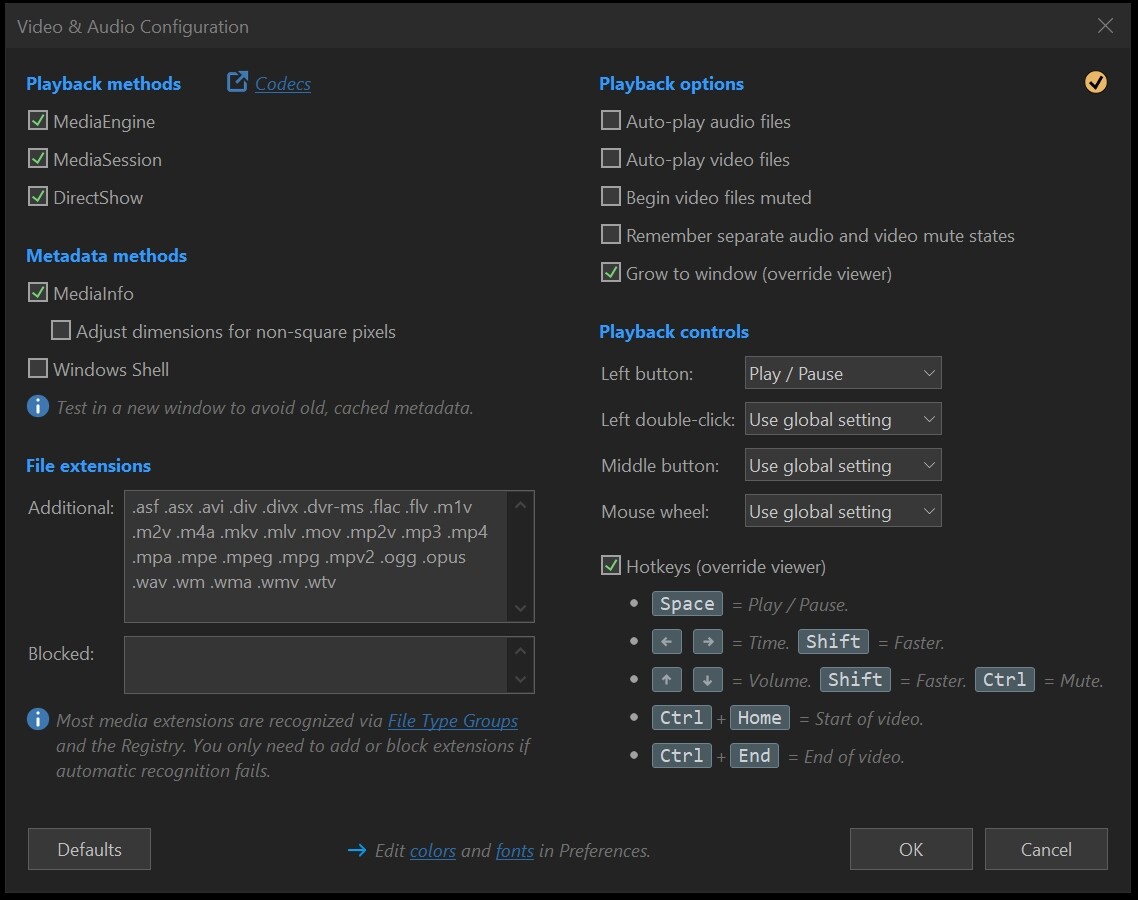Click the Ctrl key for Mute
Viewport: 1138px width, 900px height.
1004,679
